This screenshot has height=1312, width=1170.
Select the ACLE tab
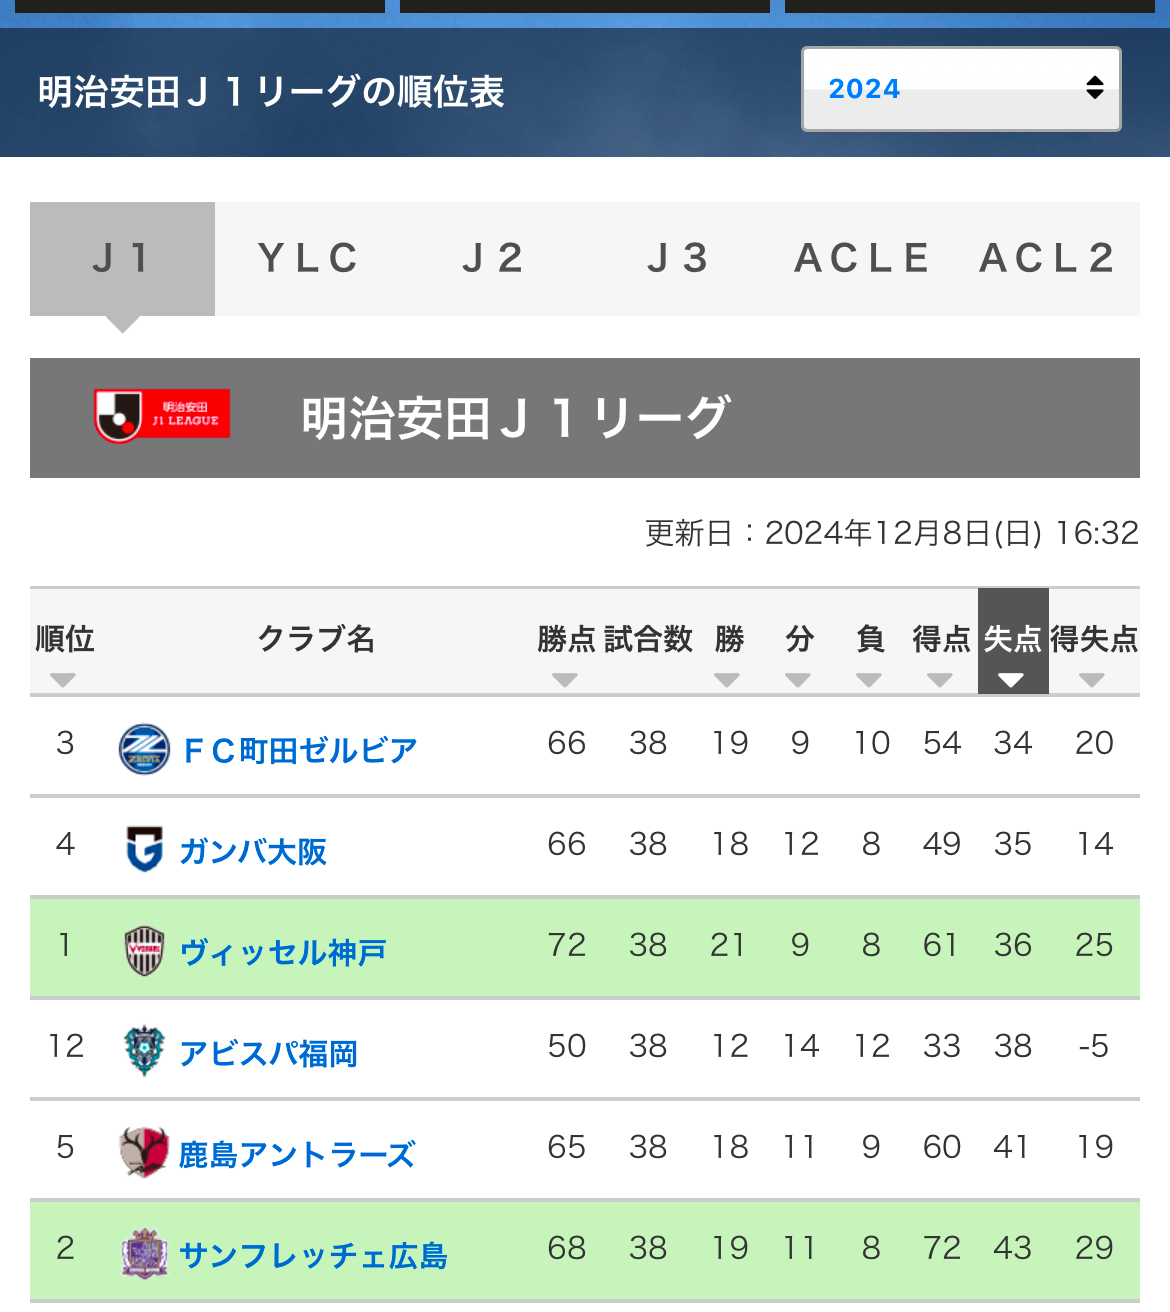(863, 259)
